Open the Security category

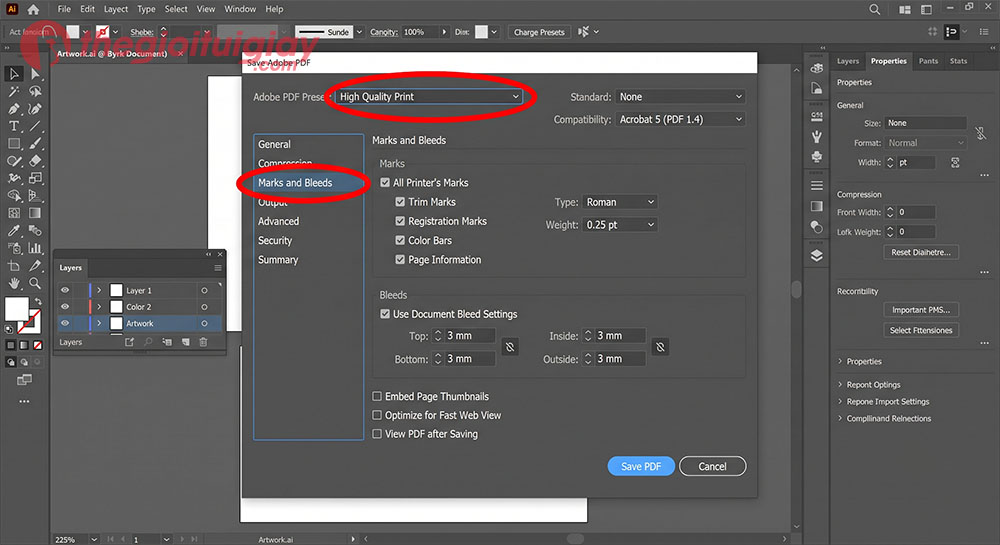pyautogui.click(x=275, y=240)
